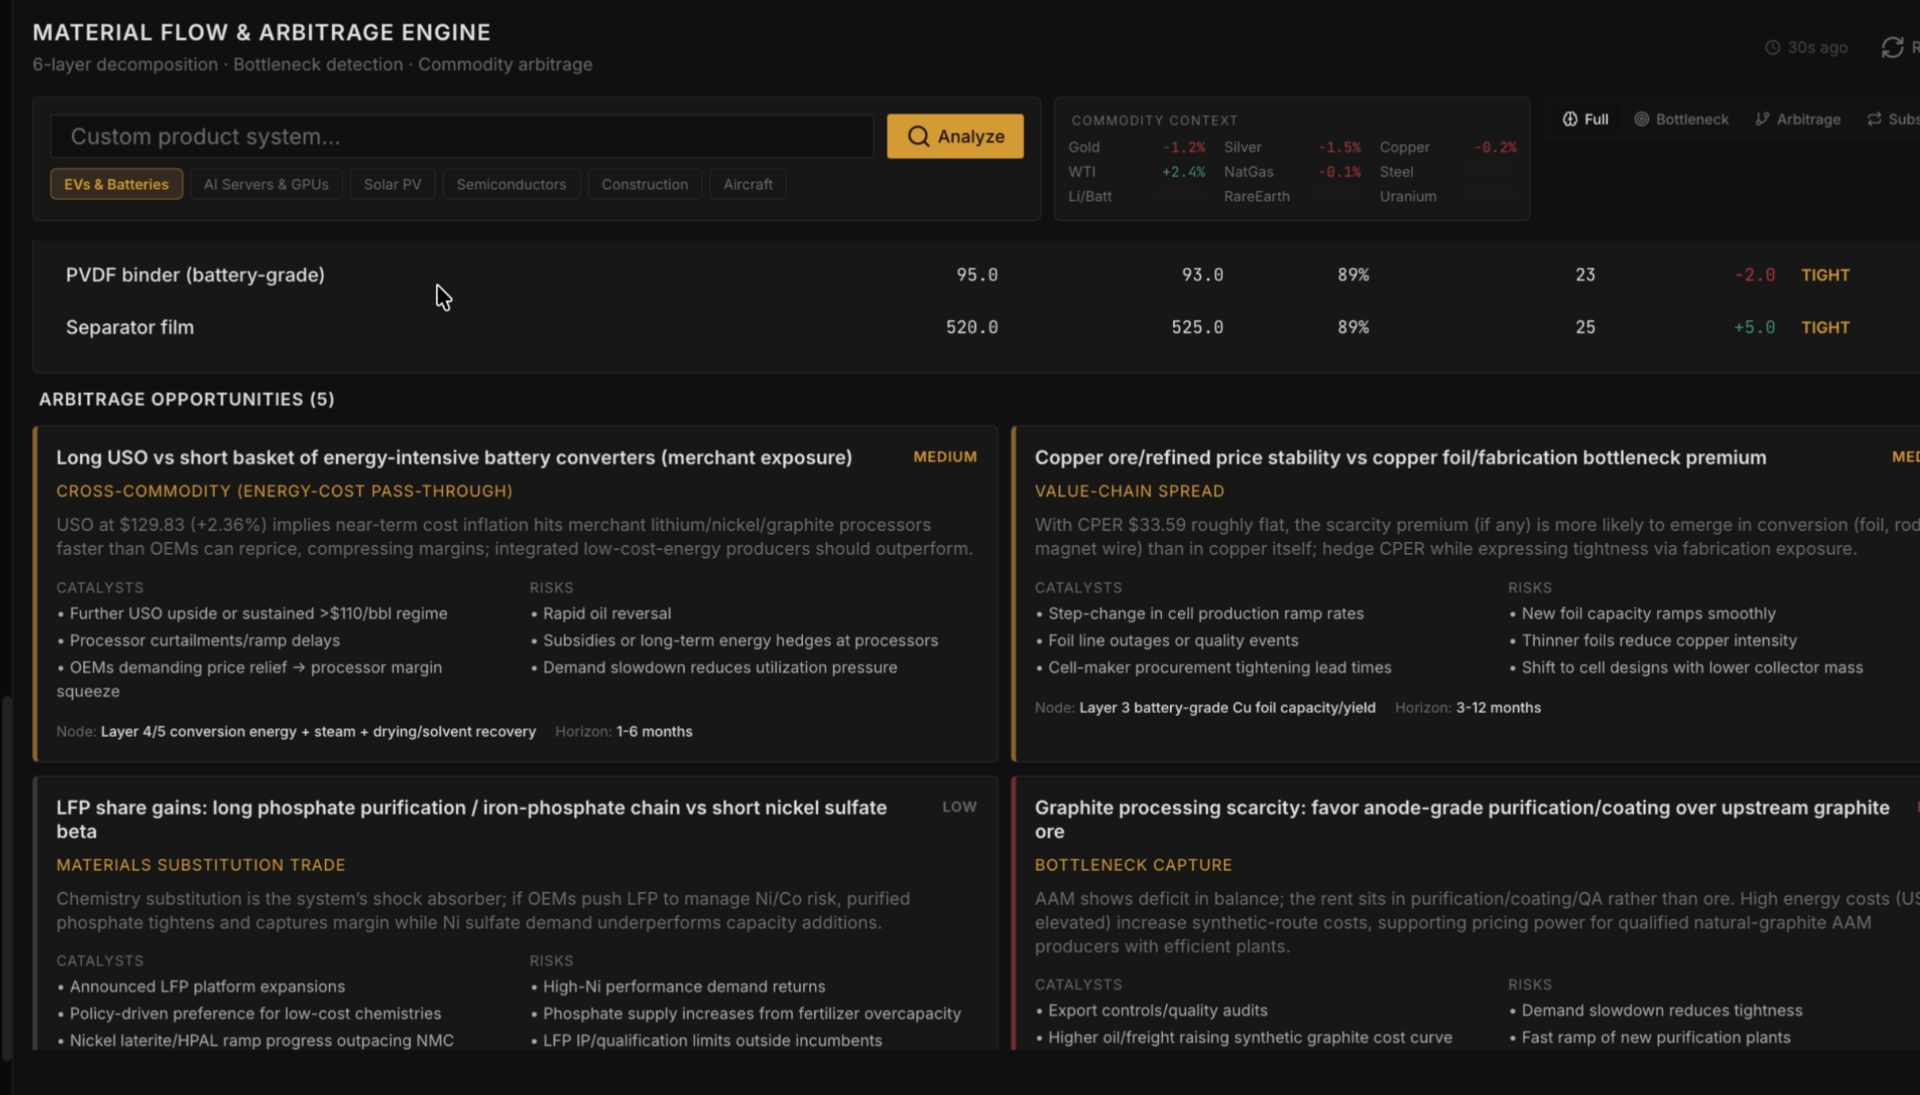This screenshot has height=1095, width=1920.
Task: Click the -2.0 delta value for PVDF binder
Action: click(x=1755, y=275)
